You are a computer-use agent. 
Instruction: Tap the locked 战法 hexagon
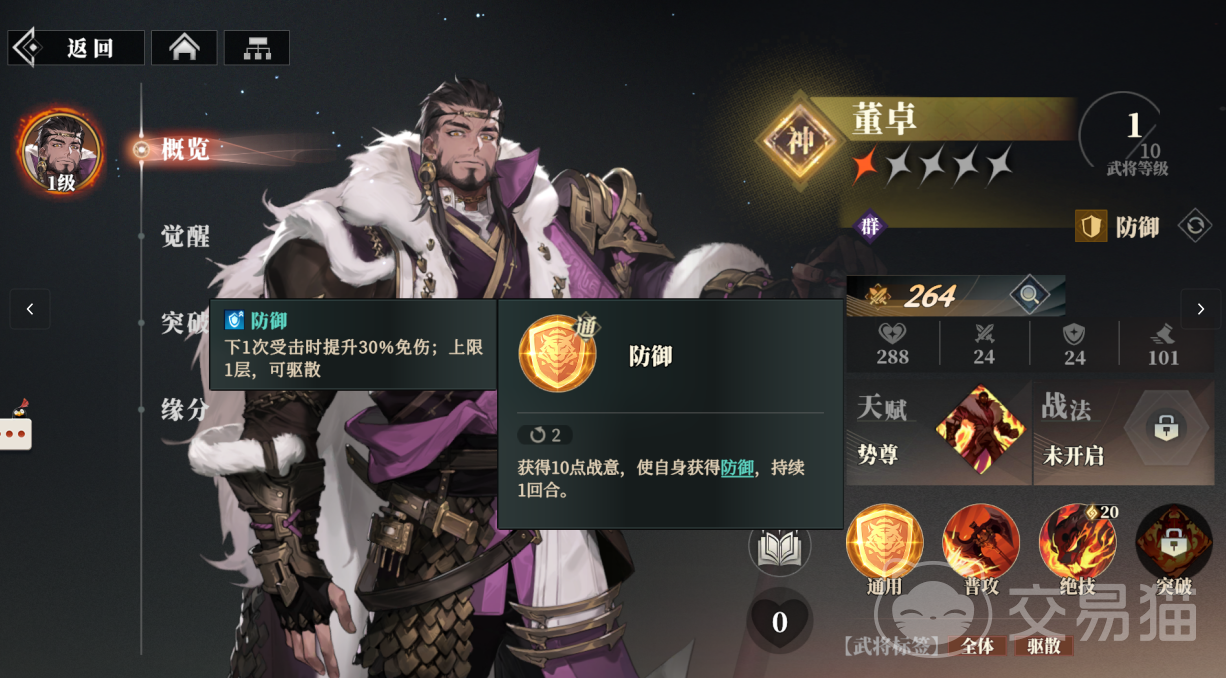pos(1166,429)
